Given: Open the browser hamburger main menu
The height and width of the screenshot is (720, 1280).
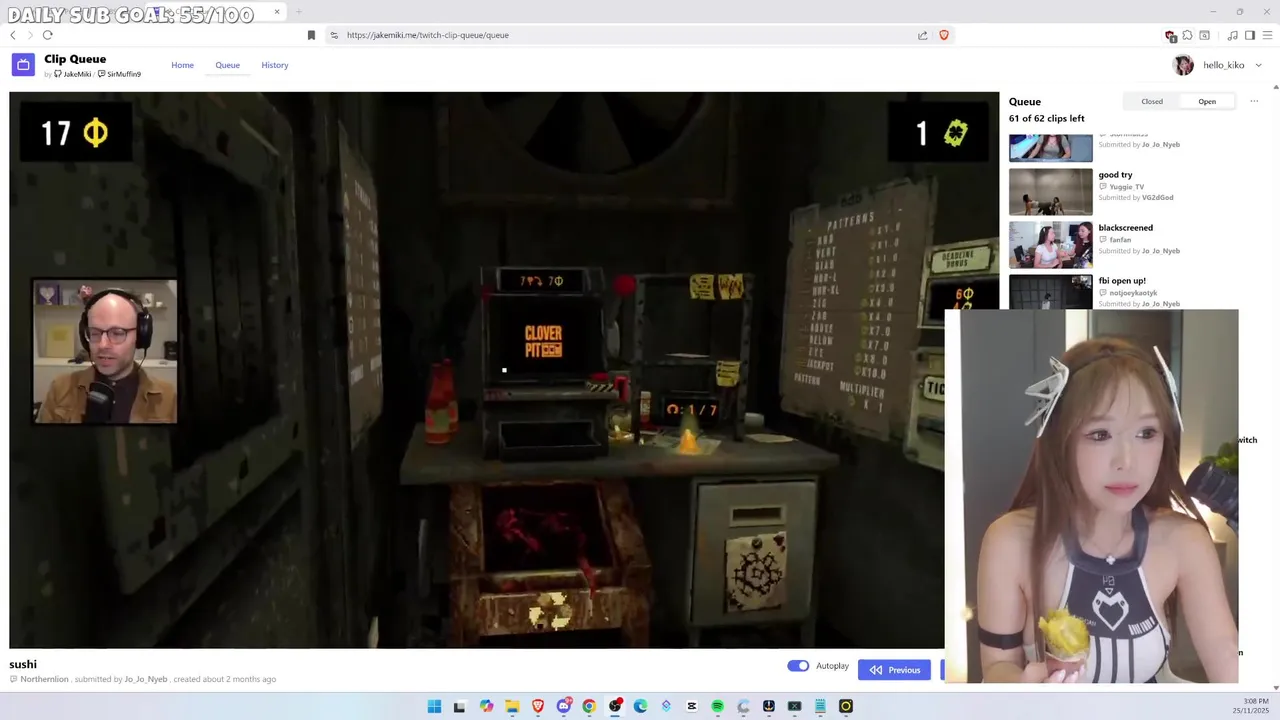Looking at the screenshot, I should click(x=1267, y=35).
